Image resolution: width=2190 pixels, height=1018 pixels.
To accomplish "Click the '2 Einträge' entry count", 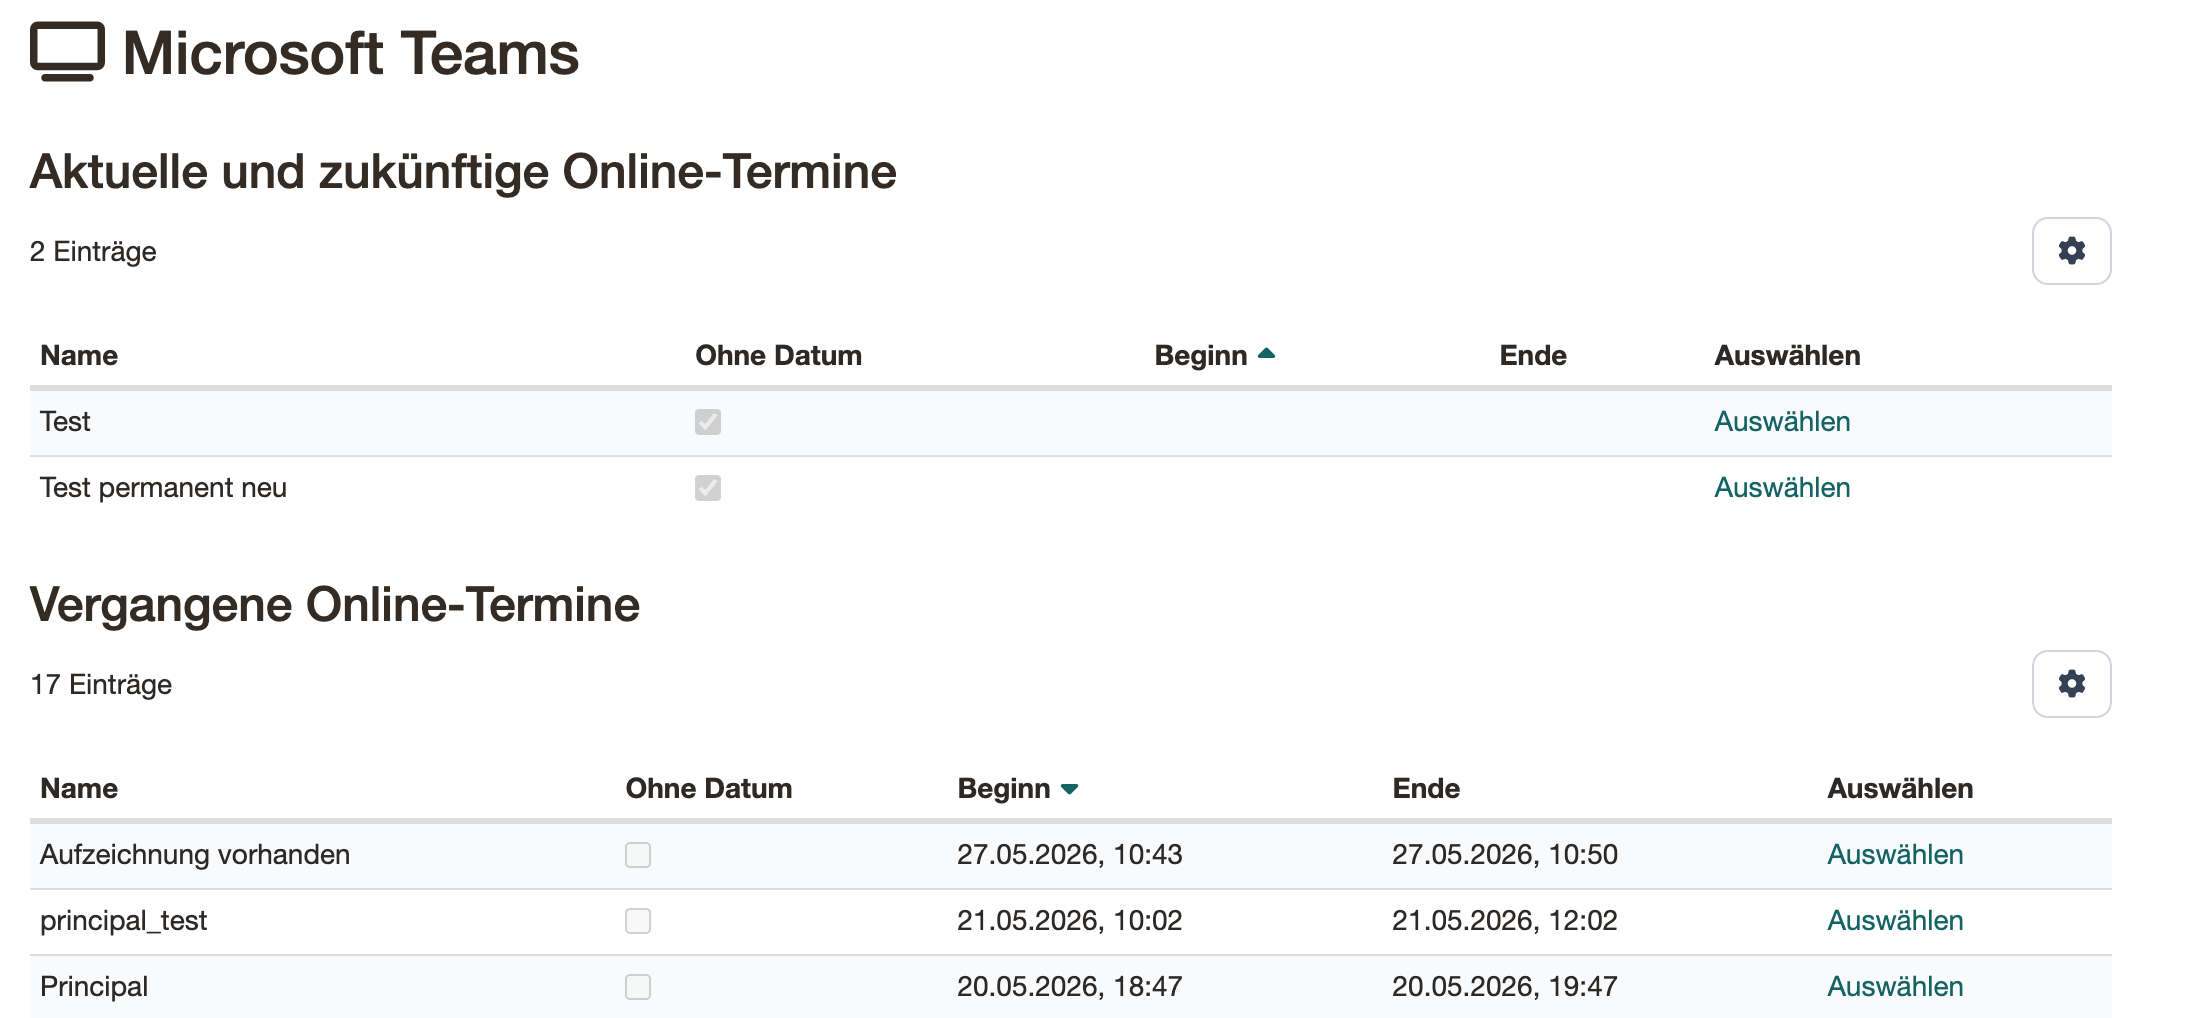I will [93, 252].
